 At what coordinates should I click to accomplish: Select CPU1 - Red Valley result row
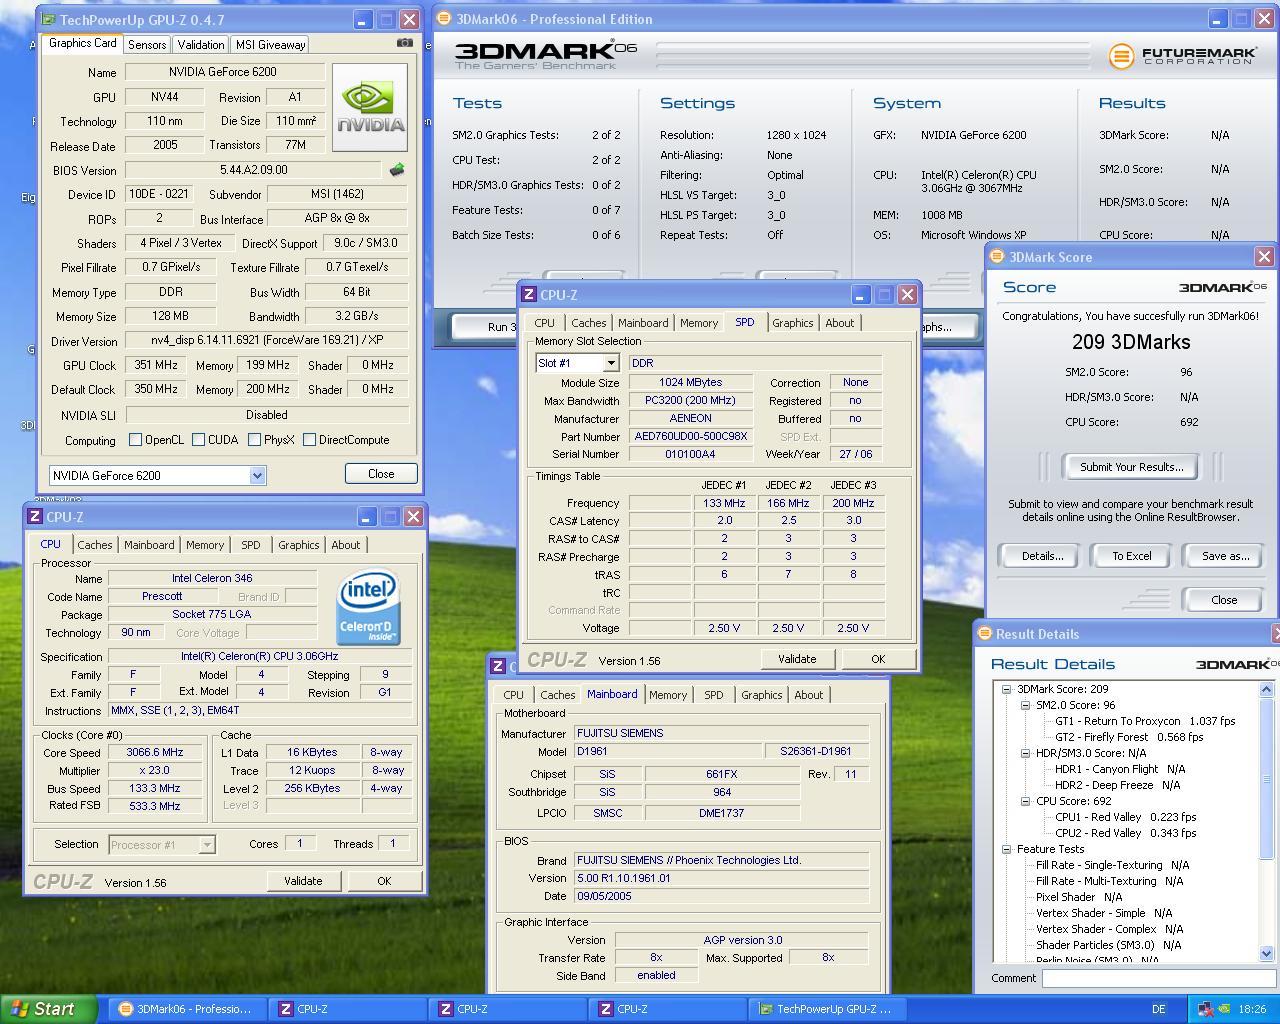tap(1125, 817)
